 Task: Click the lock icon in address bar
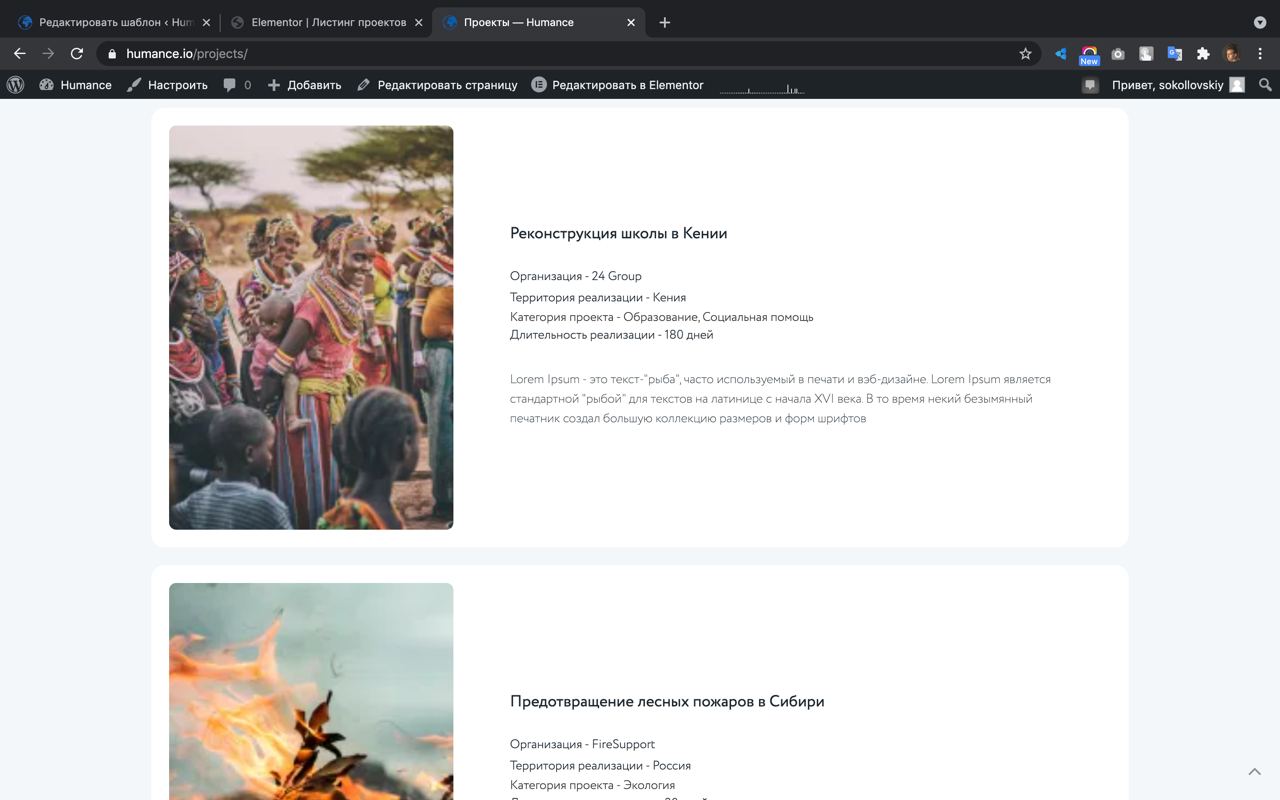coord(112,54)
